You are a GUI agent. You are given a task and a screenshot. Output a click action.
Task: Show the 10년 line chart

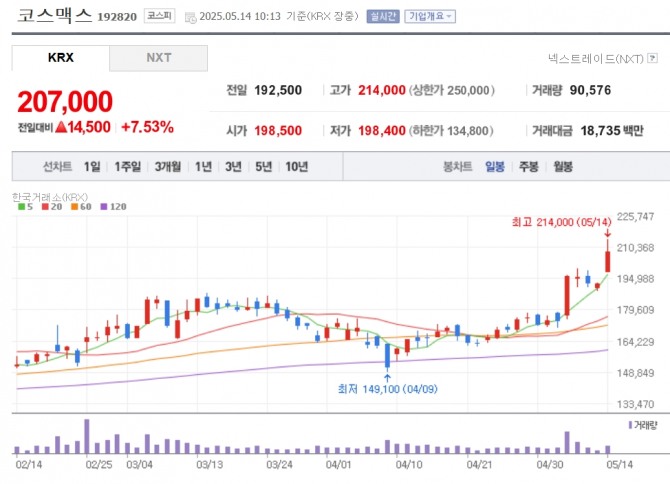(296, 166)
